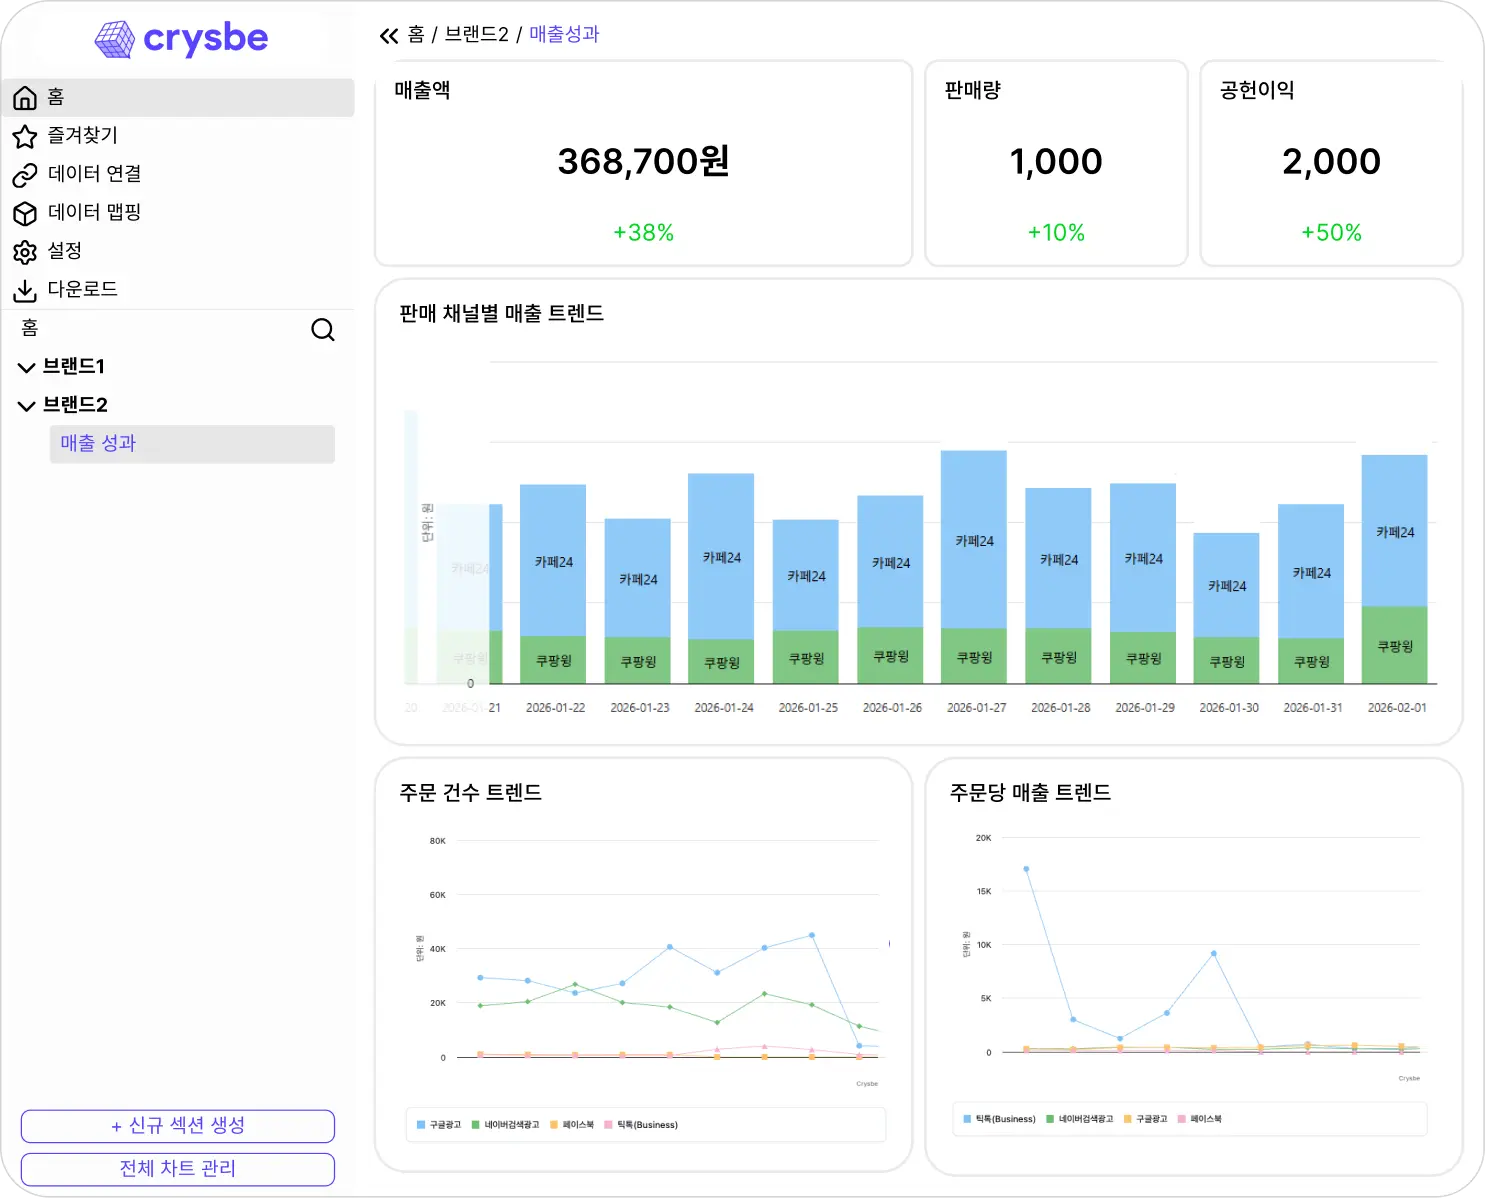Viewport: 1485px width, 1198px height.
Task: Click the 다운로드 download icon
Action: pos(25,290)
